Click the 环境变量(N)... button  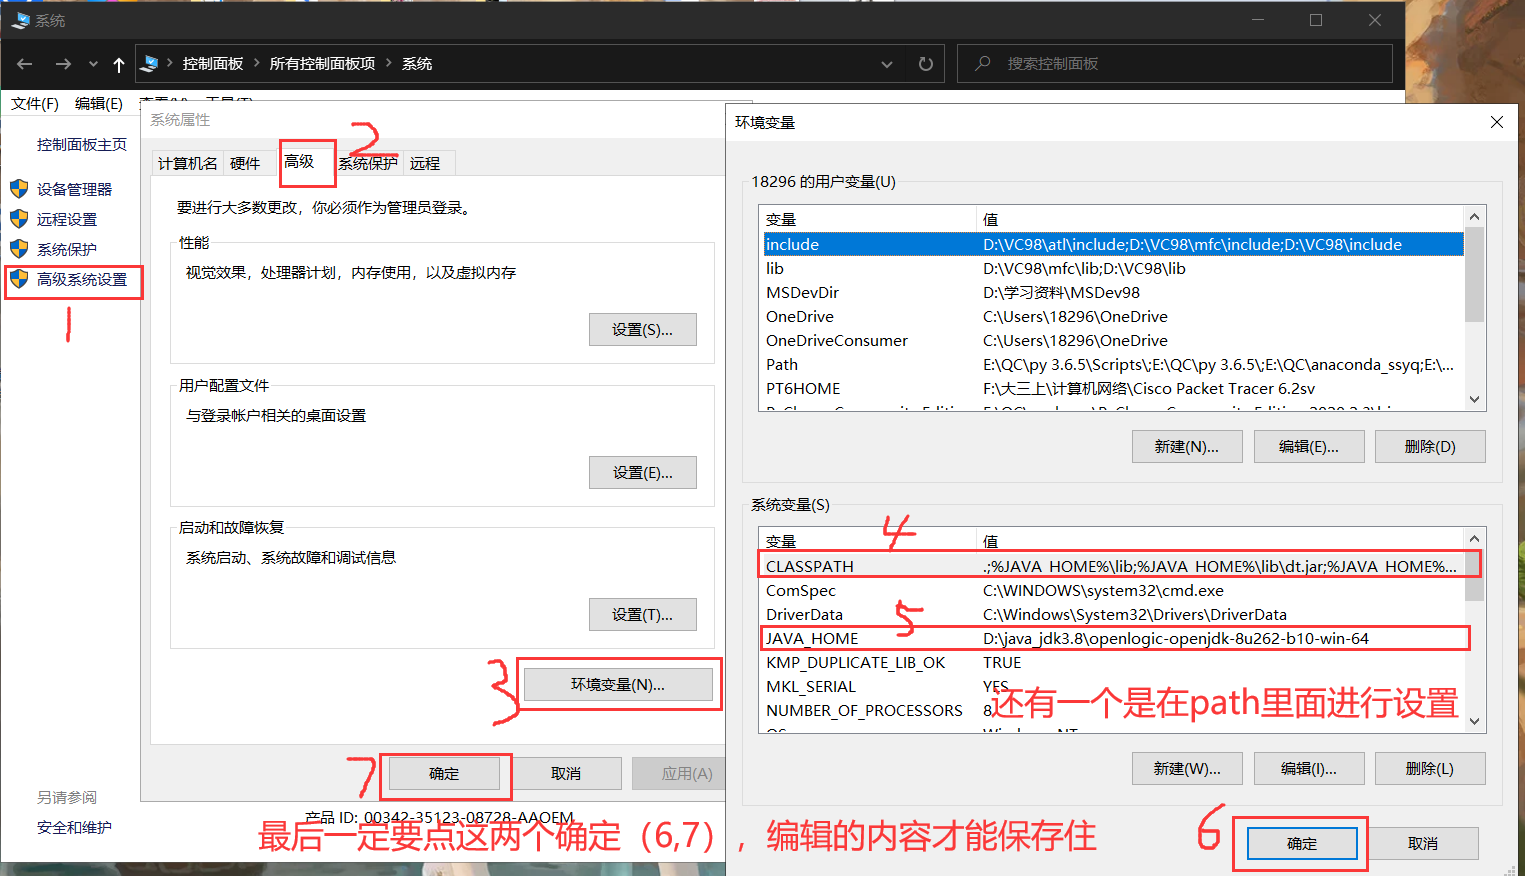[x=618, y=684]
